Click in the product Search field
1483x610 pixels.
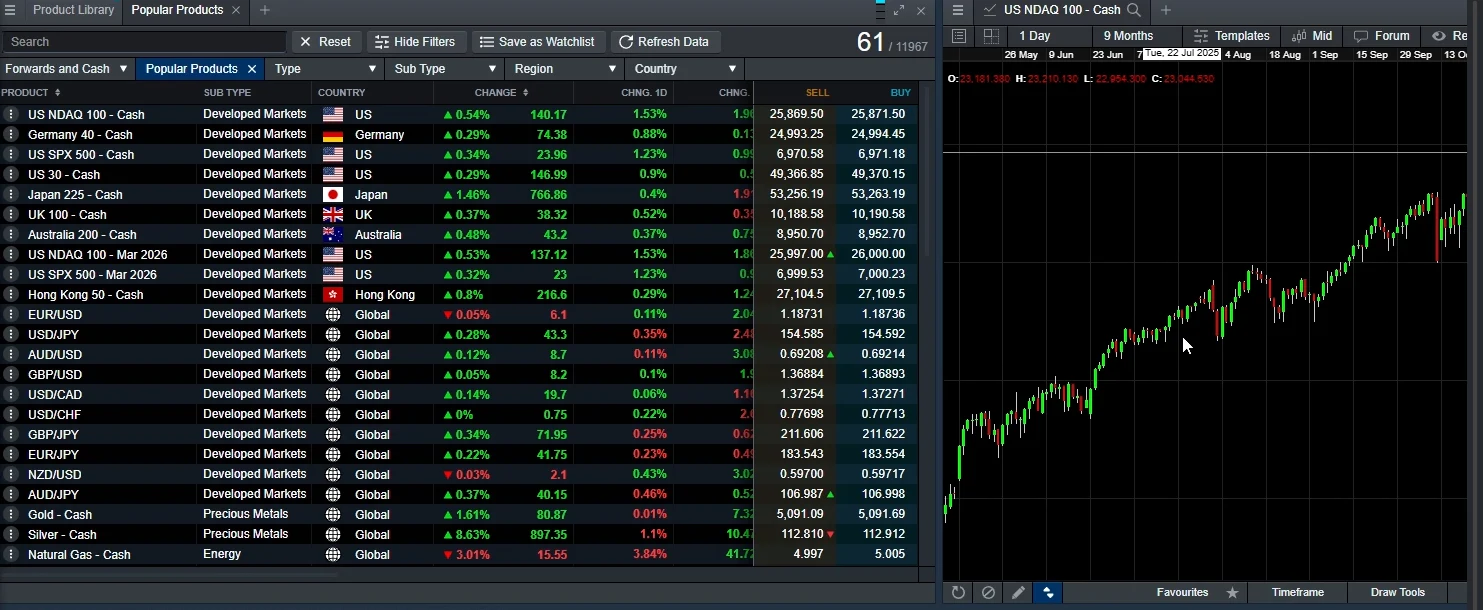[144, 42]
